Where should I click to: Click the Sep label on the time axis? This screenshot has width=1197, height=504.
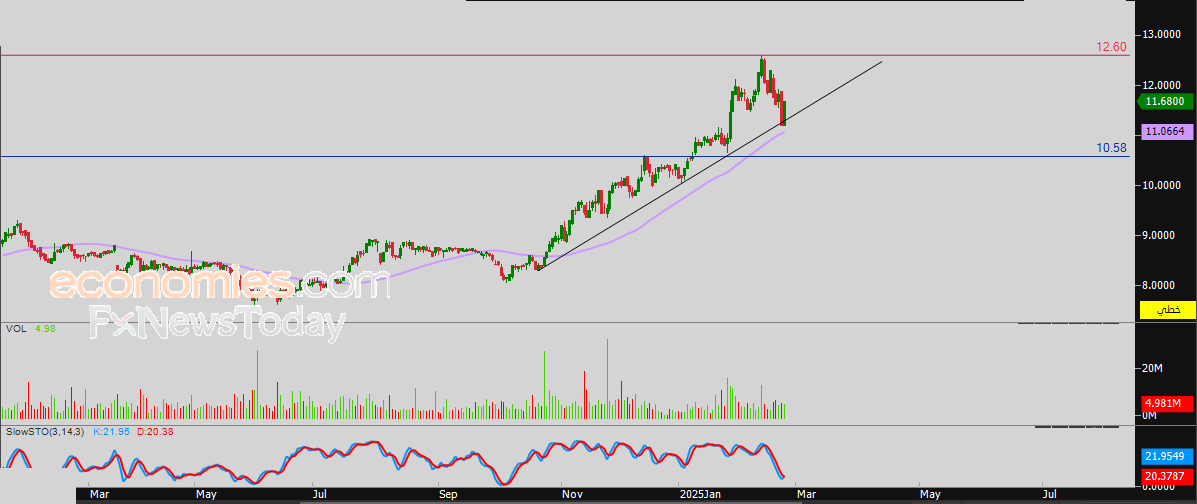click(x=447, y=495)
